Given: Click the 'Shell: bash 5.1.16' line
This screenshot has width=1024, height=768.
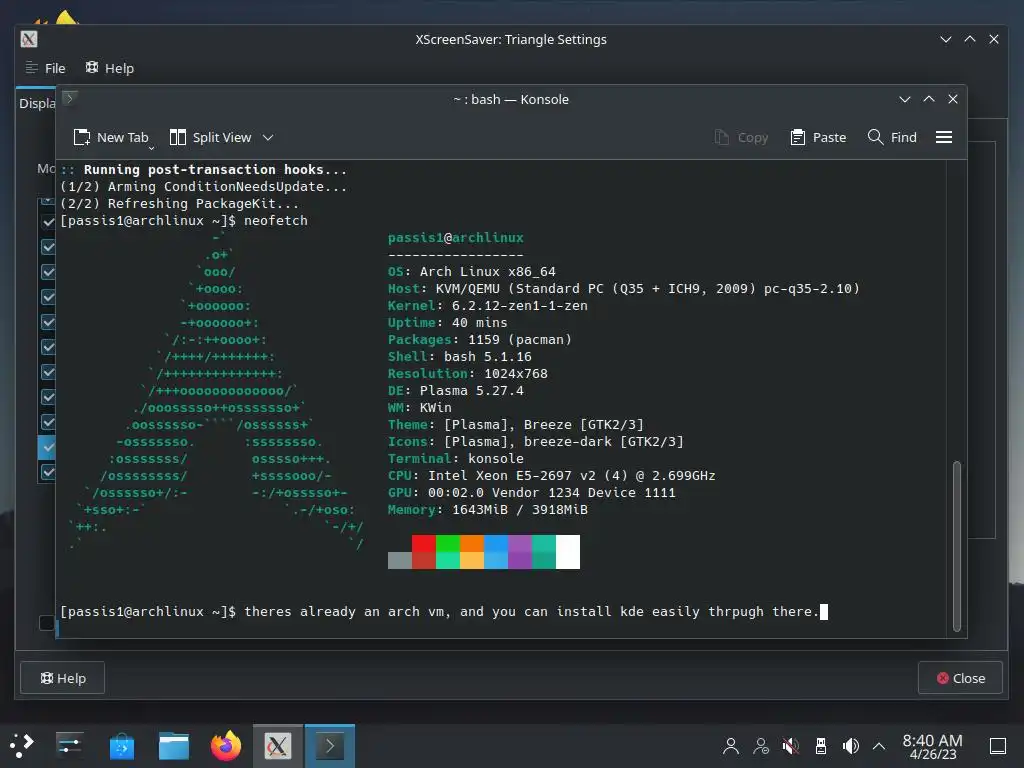Looking at the screenshot, I should coord(460,357).
